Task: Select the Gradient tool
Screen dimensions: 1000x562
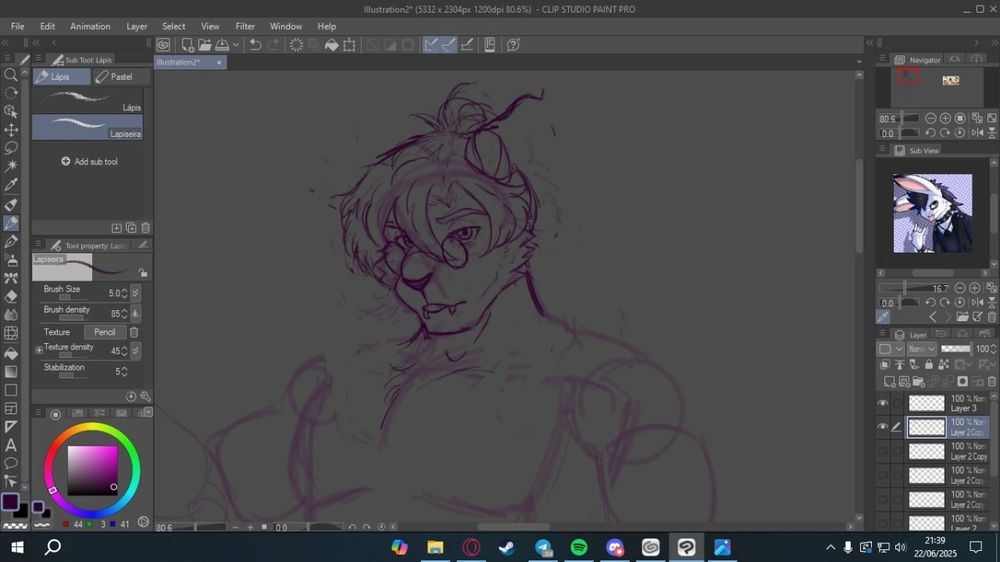Action: (x=11, y=371)
